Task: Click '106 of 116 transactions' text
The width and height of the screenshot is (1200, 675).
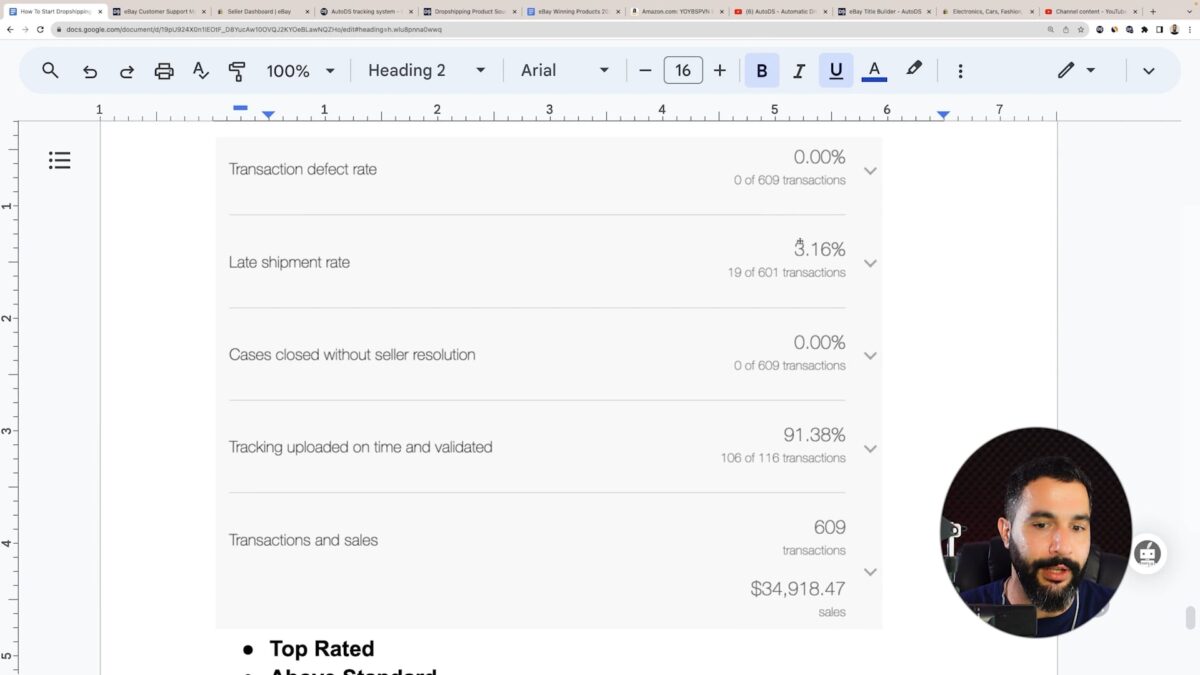Action: click(783, 458)
